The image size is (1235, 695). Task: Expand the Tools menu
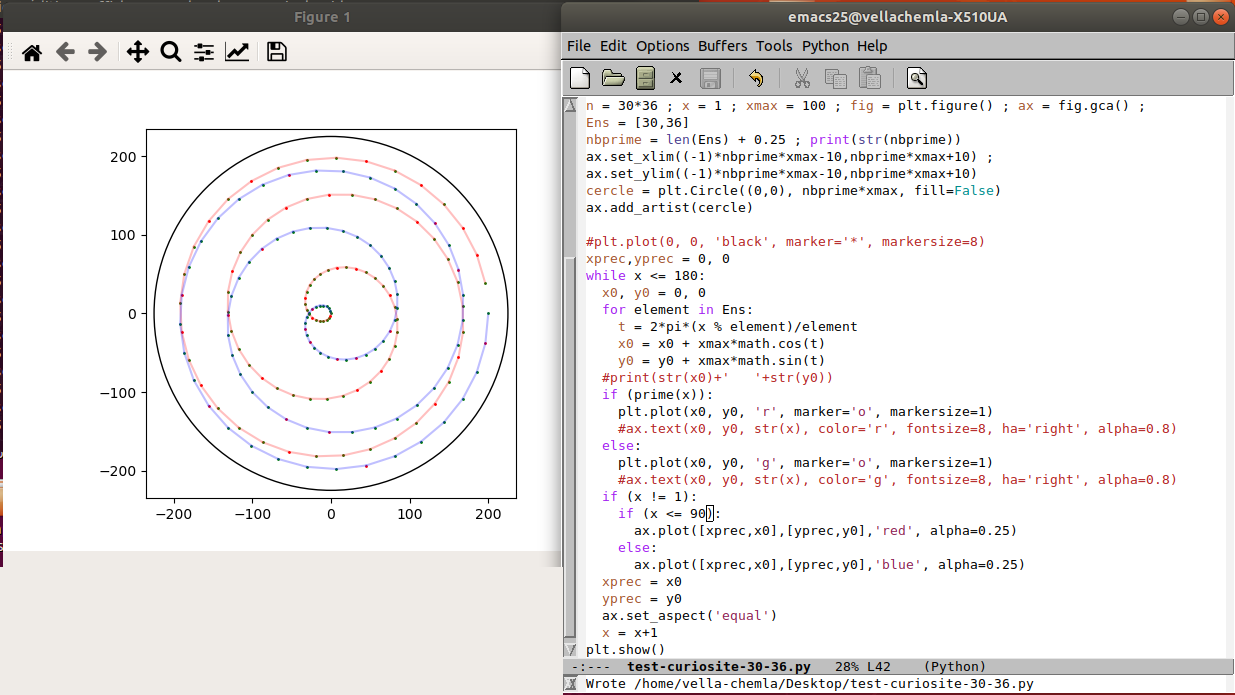click(774, 46)
